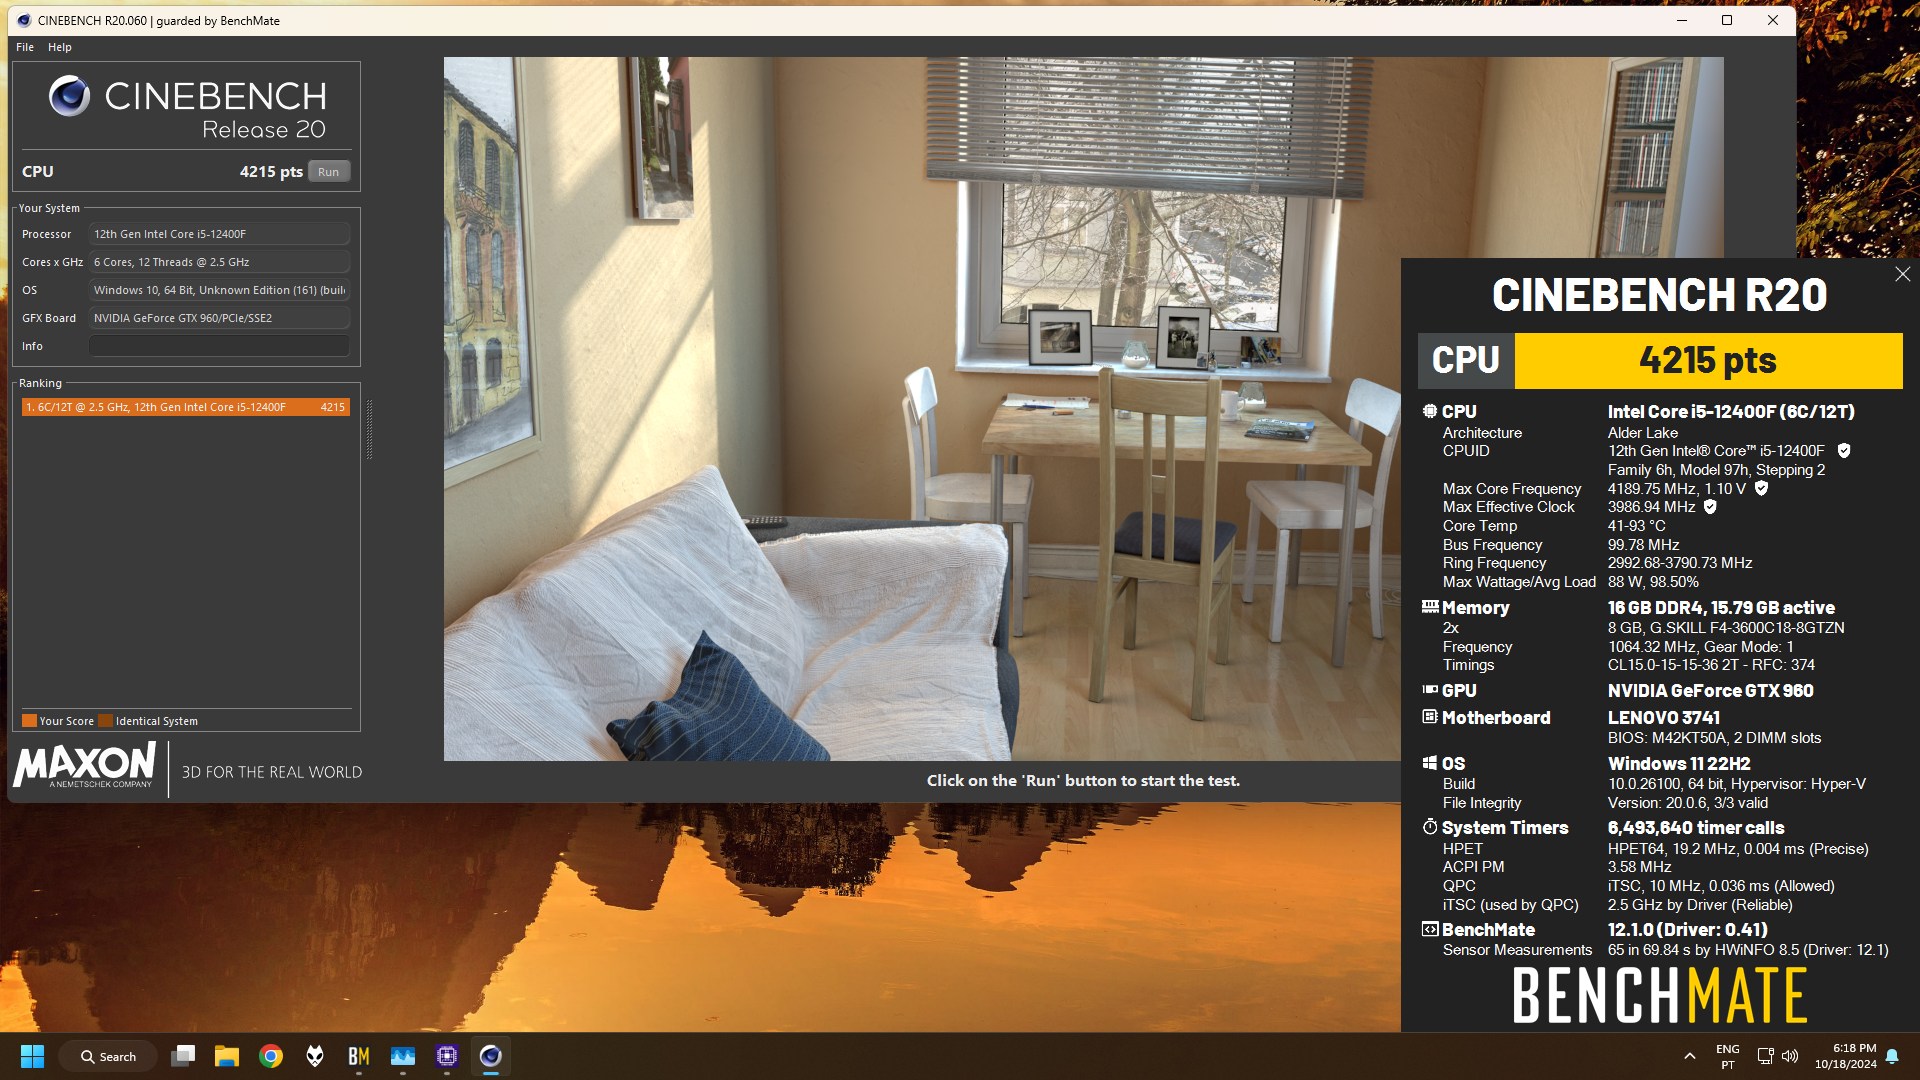This screenshot has width=1920, height=1080.
Task: Click the Intel Core i5-12400F CPU heading
Action: [x=1731, y=412]
